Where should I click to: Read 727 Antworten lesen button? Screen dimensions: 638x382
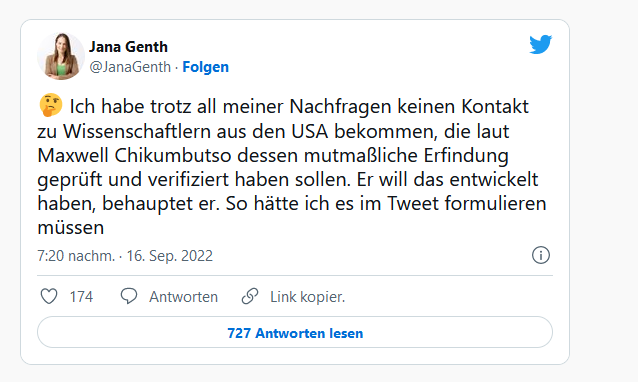point(295,332)
